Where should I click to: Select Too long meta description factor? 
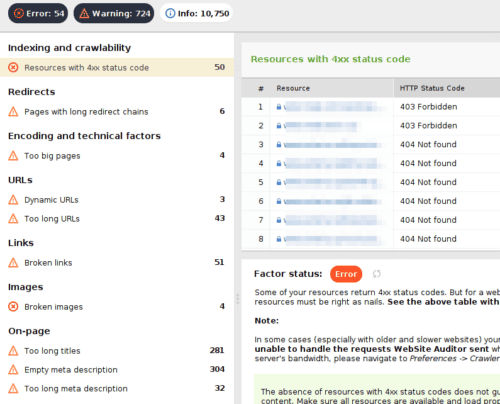[x=117, y=389]
